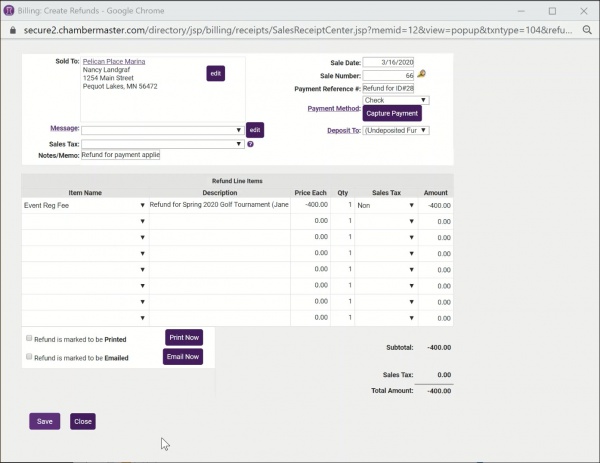Screen dimensions: 600x463
Task: Click the app icon in the title bar
Action: tap(12, 9)
